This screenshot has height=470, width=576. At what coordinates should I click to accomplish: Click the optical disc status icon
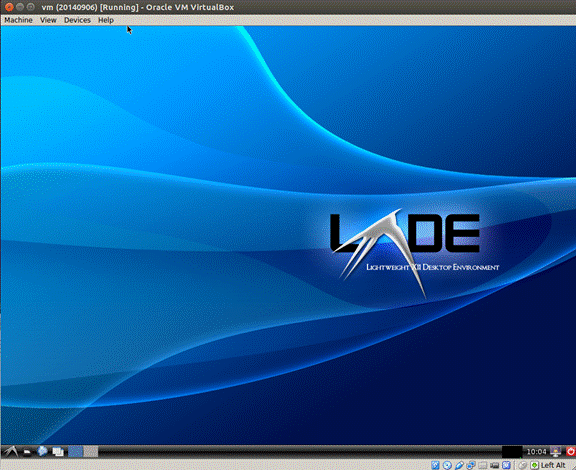click(x=447, y=465)
